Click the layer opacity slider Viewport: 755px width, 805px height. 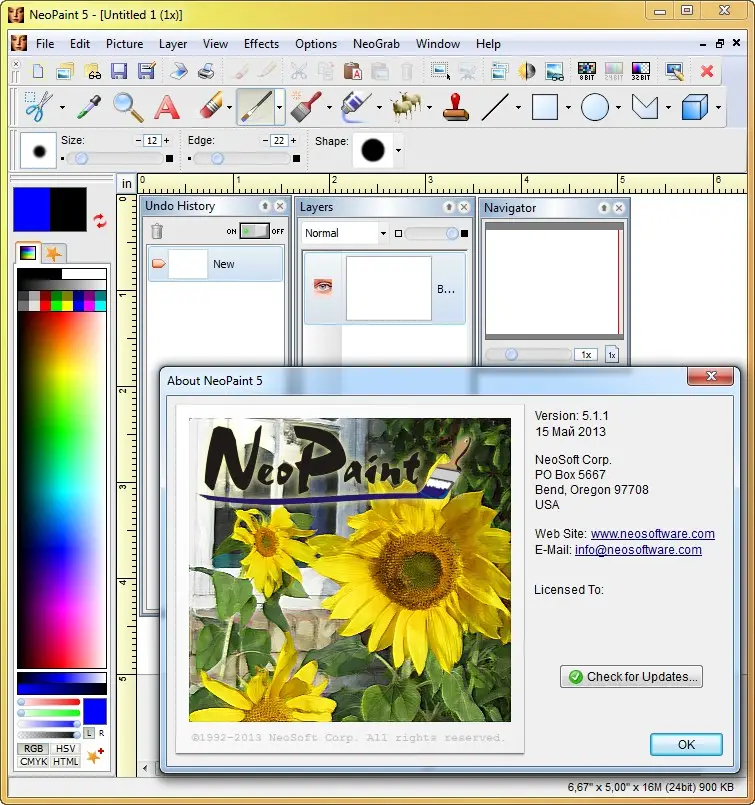431,234
